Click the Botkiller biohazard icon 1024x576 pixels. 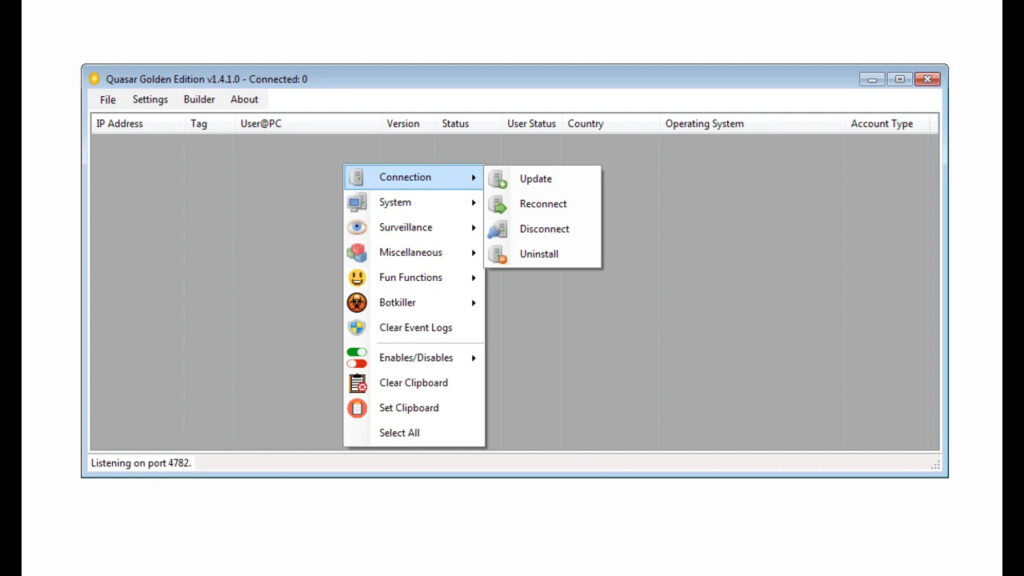(x=357, y=302)
